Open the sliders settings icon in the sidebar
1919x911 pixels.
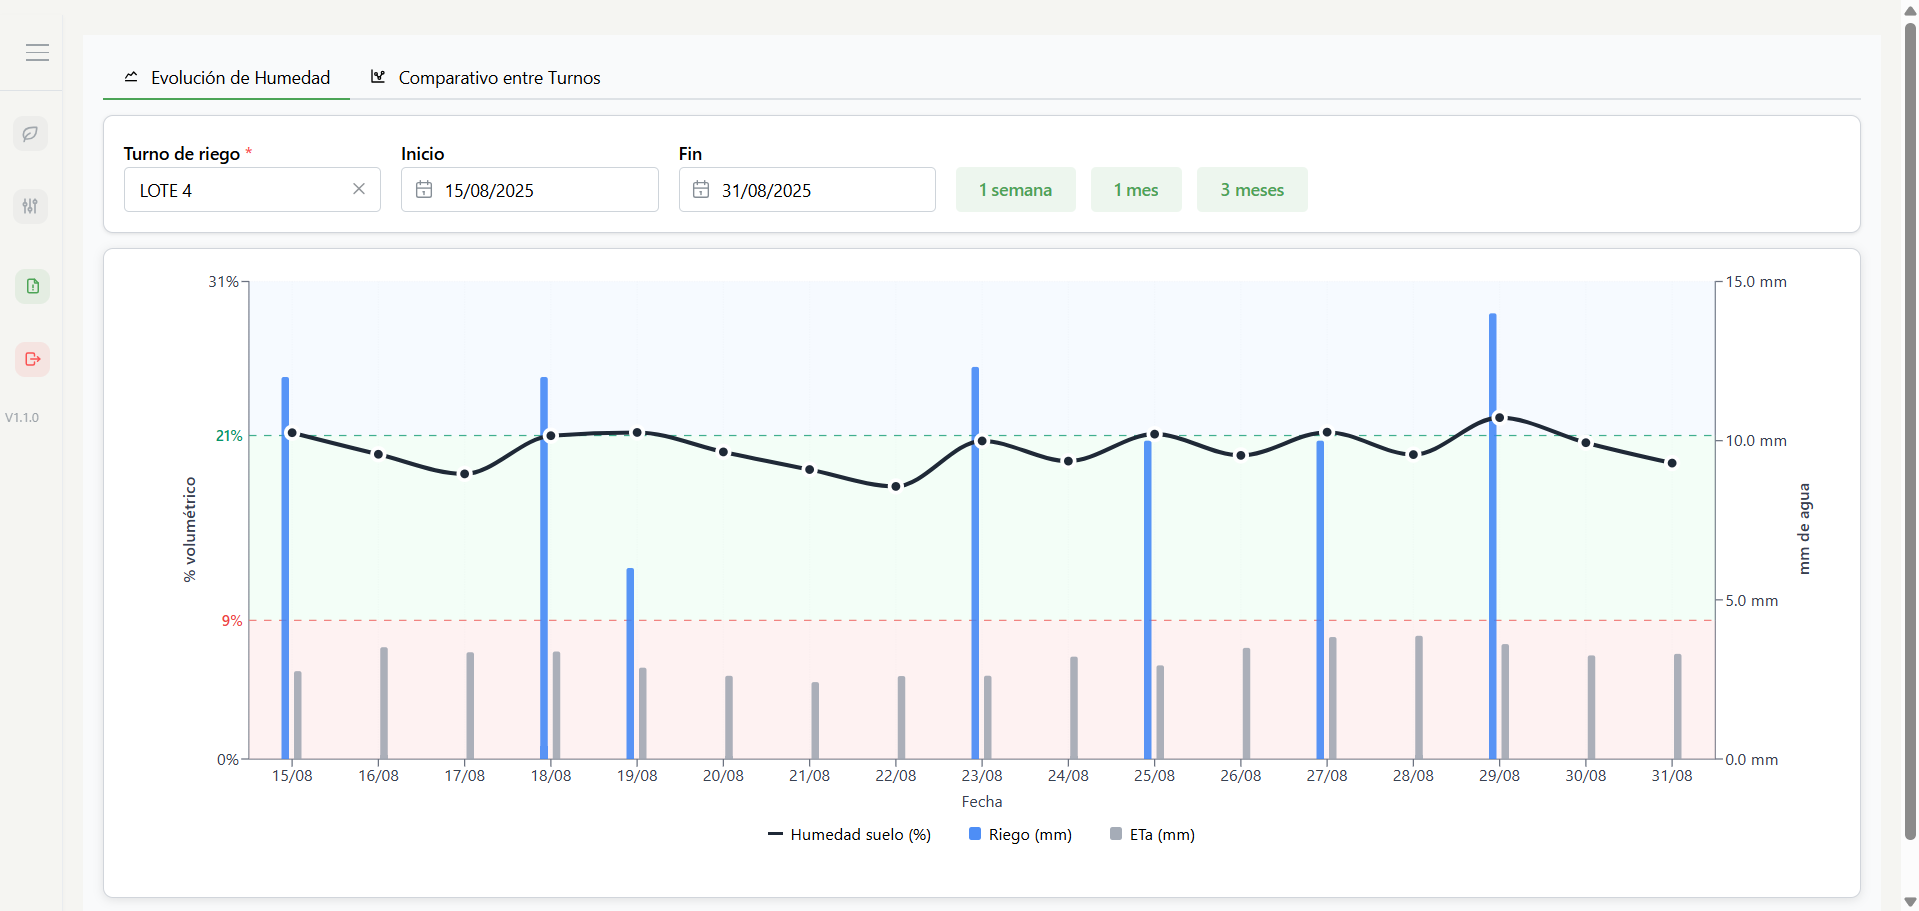coord(31,206)
